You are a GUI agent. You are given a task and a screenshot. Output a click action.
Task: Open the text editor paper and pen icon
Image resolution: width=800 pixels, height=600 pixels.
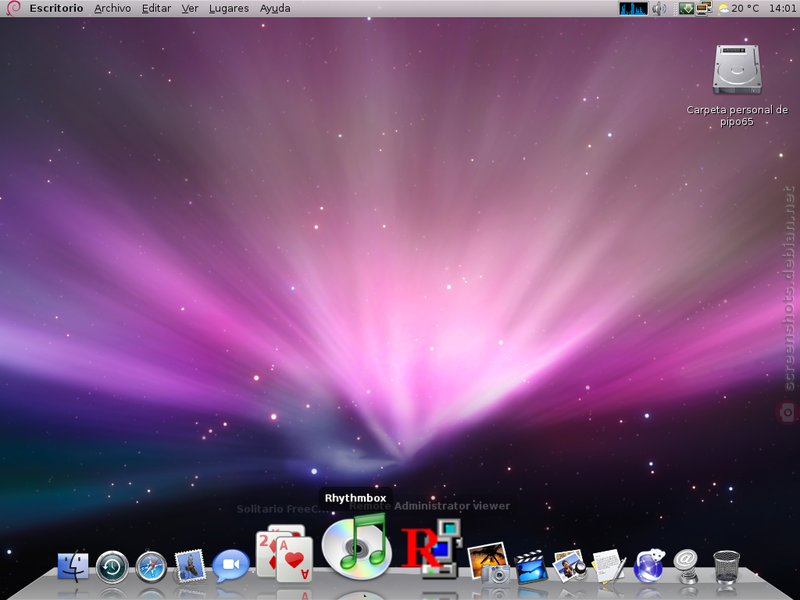(x=609, y=566)
